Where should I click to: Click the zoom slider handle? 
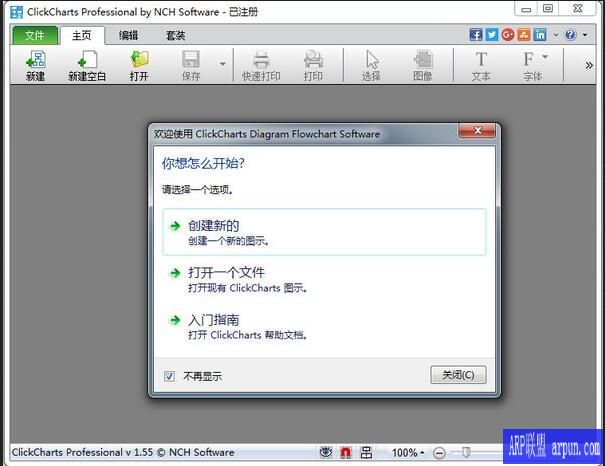tap(466, 452)
